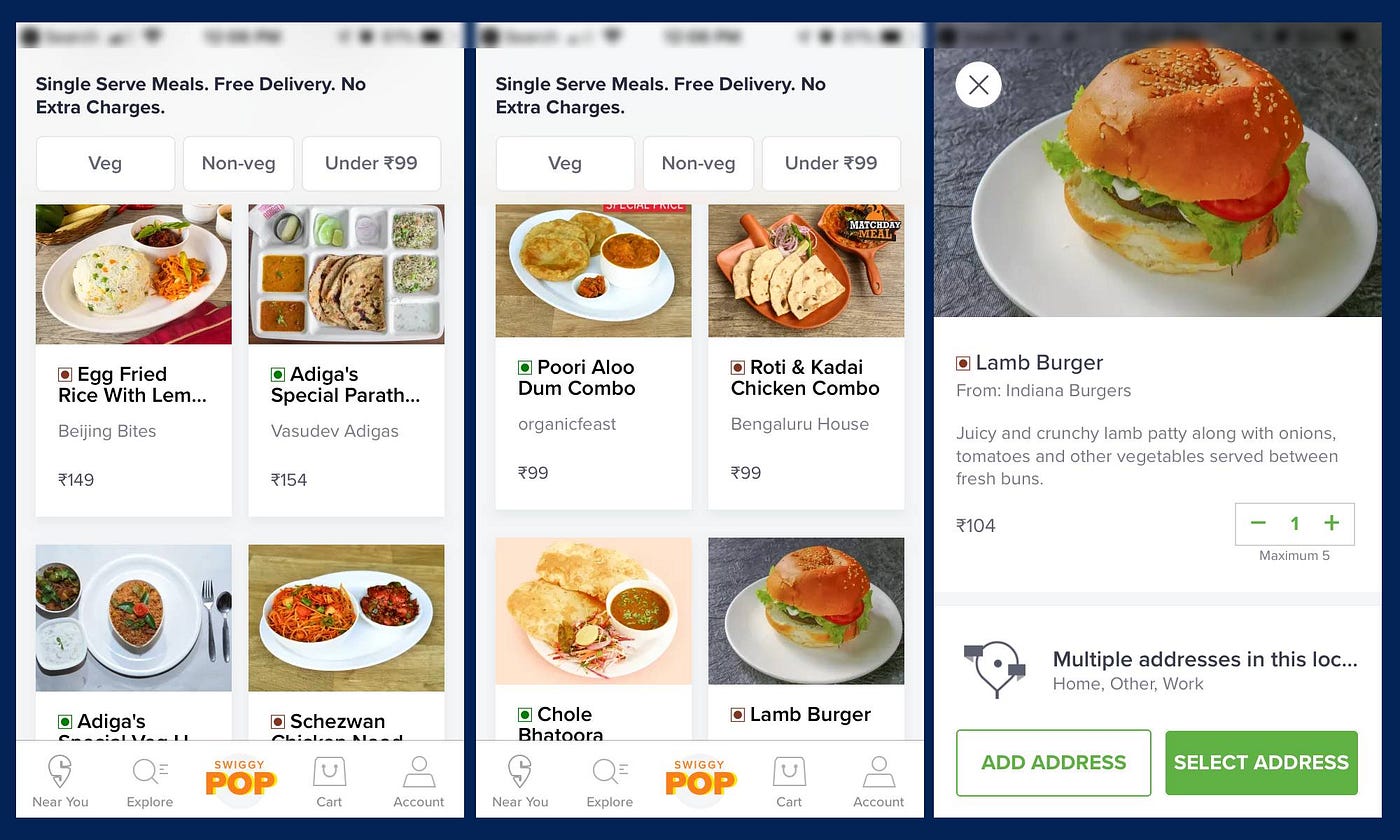Image resolution: width=1400 pixels, height=840 pixels.
Task: Toggle the Non-veg filter in the left screen
Action: coord(238,163)
